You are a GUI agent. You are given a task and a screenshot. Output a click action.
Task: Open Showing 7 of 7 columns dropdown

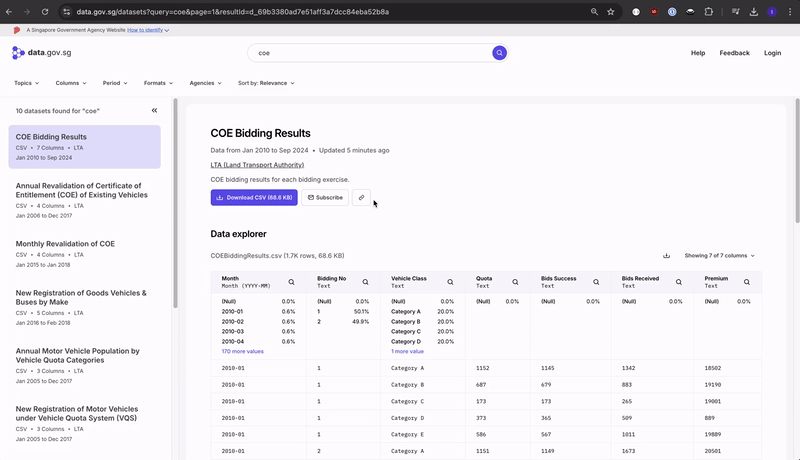[x=719, y=255]
